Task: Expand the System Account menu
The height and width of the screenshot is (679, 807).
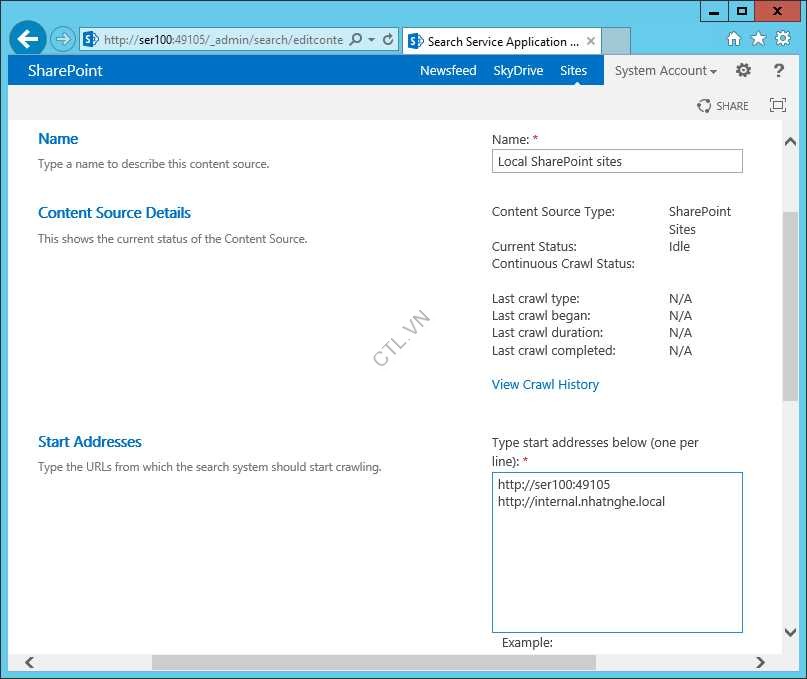Action: [x=665, y=71]
